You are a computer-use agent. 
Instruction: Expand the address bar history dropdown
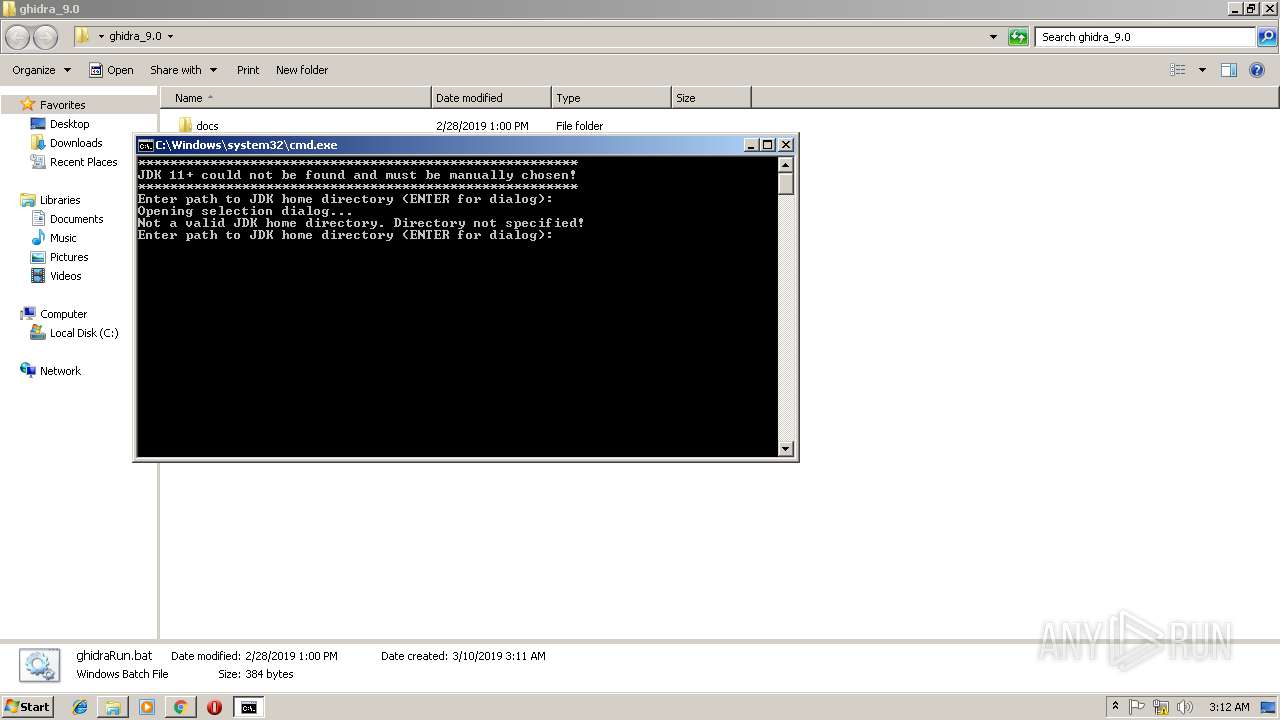993,37
